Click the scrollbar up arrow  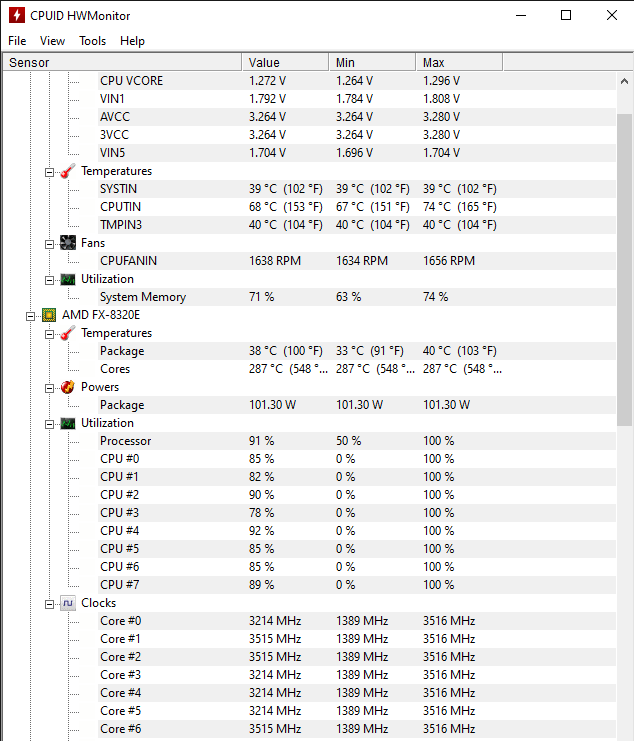point(624,81)
